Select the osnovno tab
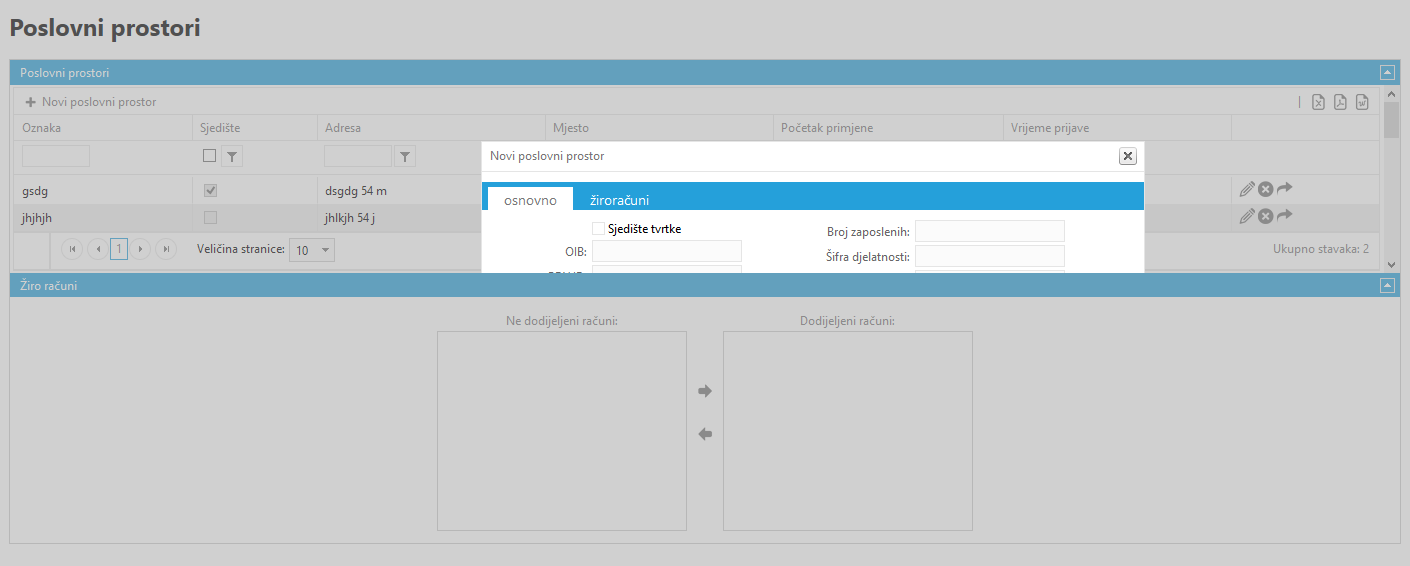Image resolution: width=1410 pixels, height=566 pixels. point(530,200)
